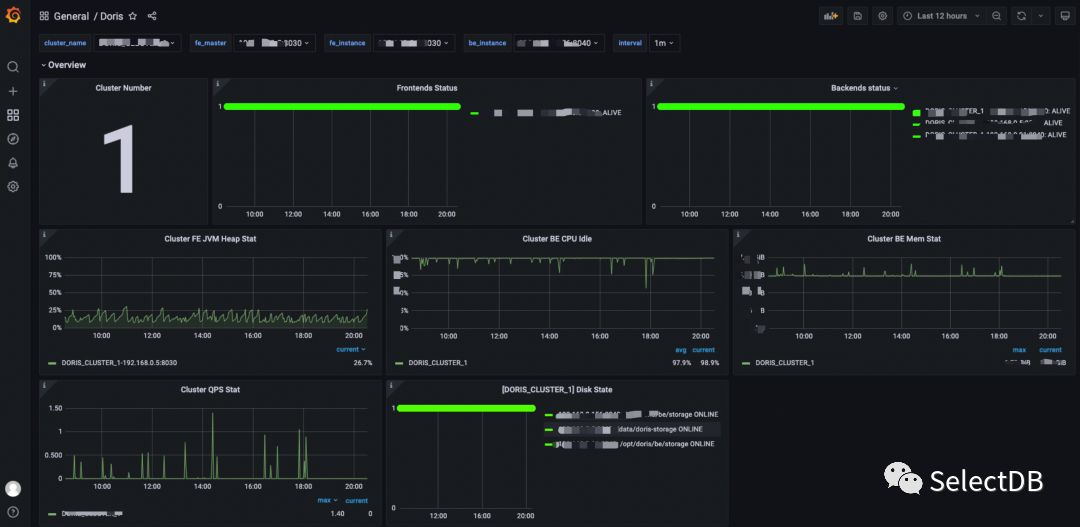Sort CPU Idle legend by avg column

[681, 349]
